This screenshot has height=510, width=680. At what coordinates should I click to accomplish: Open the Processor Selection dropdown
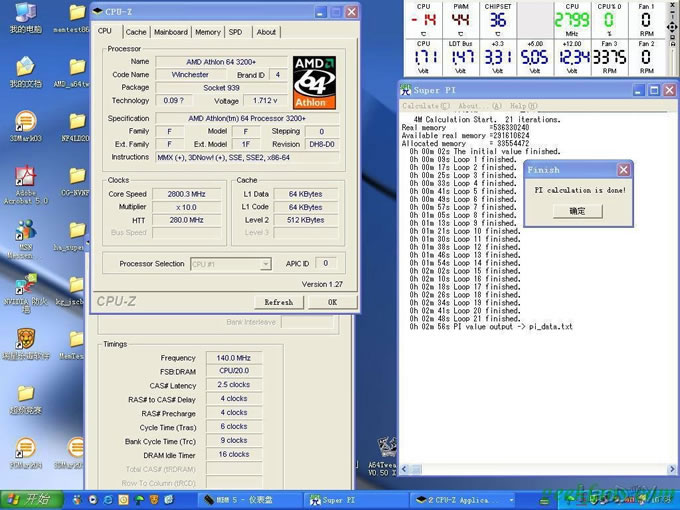click(x=265, y=264)
